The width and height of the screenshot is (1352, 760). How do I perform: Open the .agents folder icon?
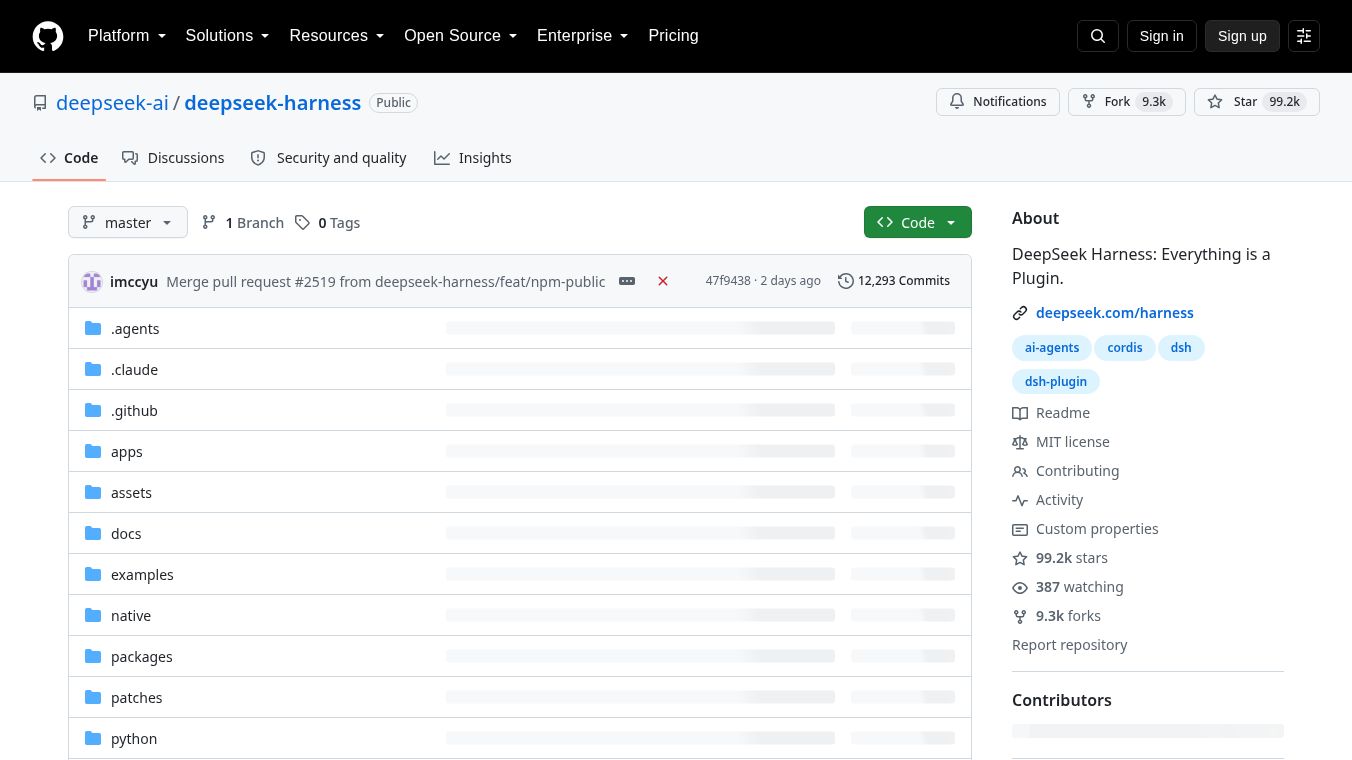(94, 328)
